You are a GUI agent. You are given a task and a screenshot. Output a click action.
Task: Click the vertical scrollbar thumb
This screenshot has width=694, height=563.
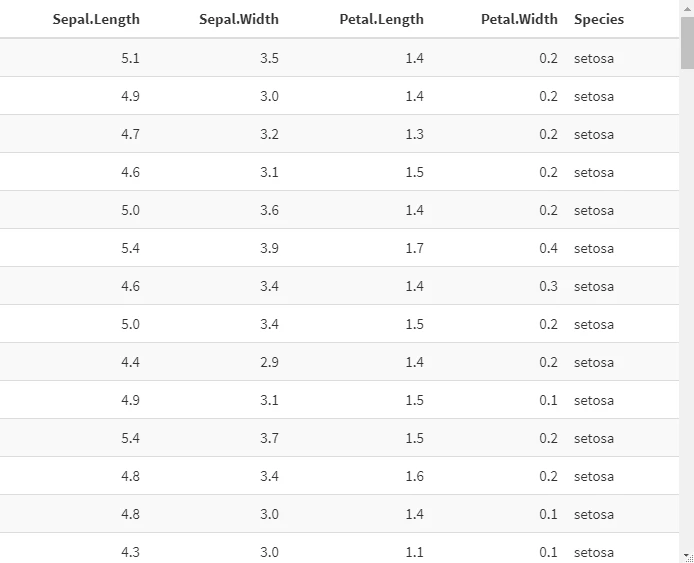pyautogui.click(x=687, y=43)
